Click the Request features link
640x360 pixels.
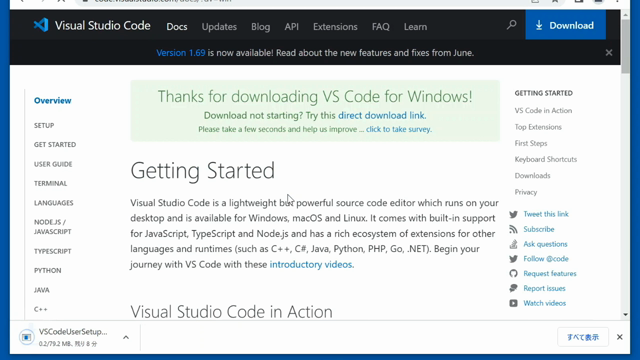click(550, 273)
